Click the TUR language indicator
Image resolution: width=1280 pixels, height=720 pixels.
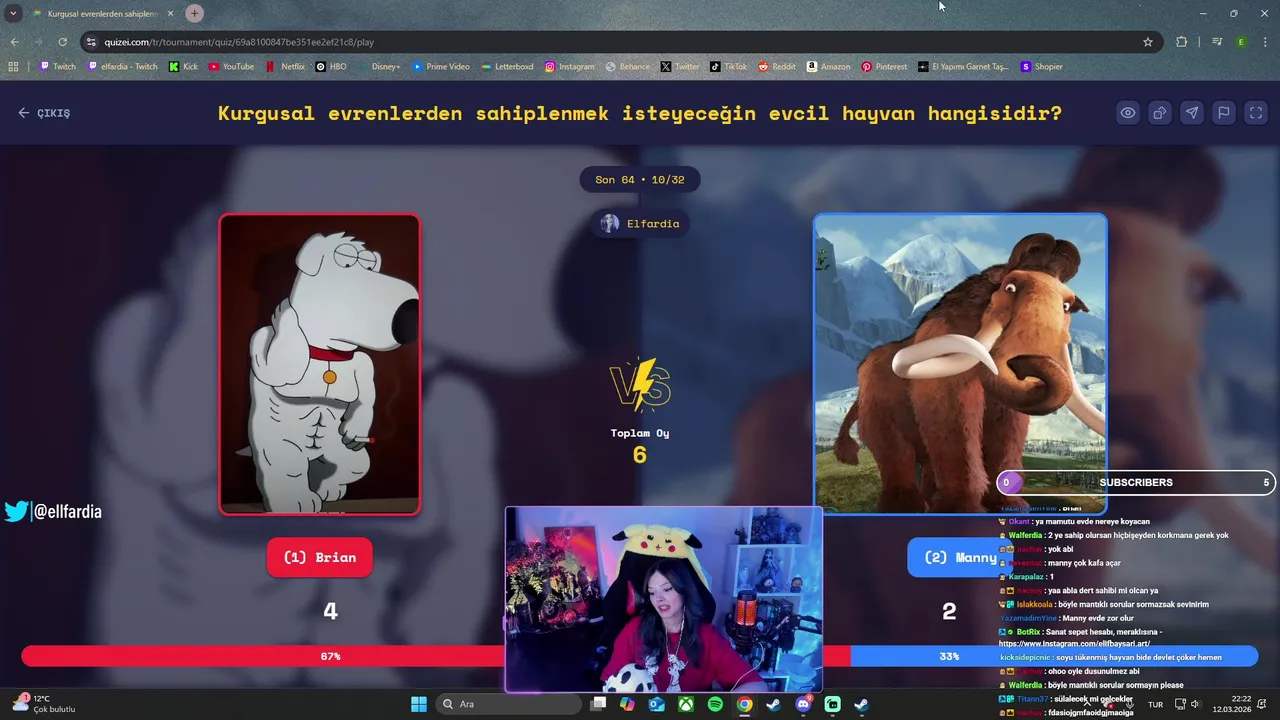point(1155,704)
